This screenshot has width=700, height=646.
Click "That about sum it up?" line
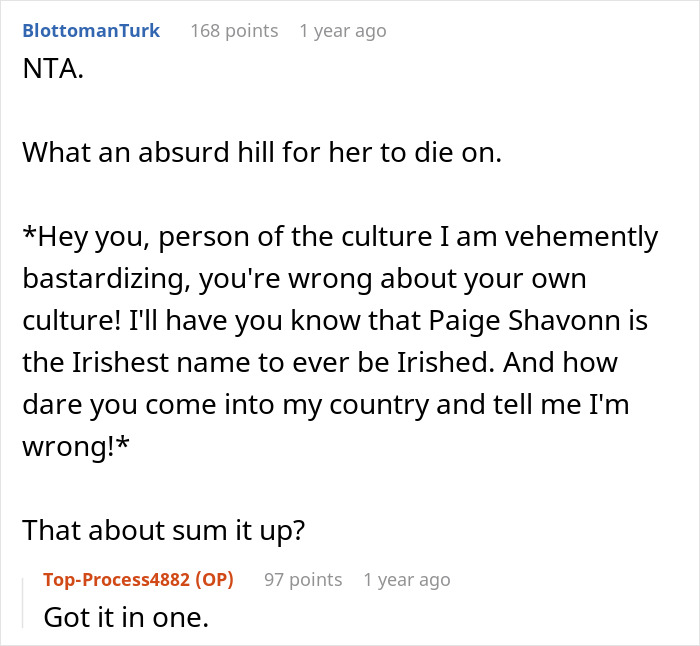pyautogui.click(x=163, y=529)
